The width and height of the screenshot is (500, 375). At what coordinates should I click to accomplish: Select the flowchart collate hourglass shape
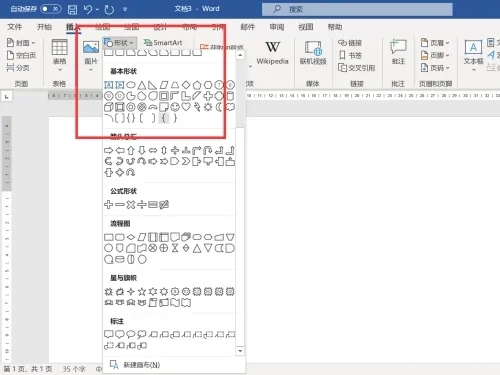point(175,248)
